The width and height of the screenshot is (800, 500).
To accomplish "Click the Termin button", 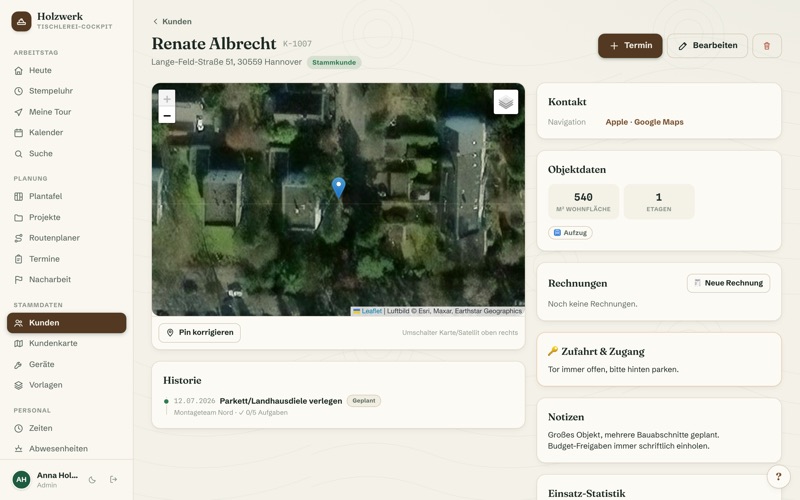I will (630, 46).
